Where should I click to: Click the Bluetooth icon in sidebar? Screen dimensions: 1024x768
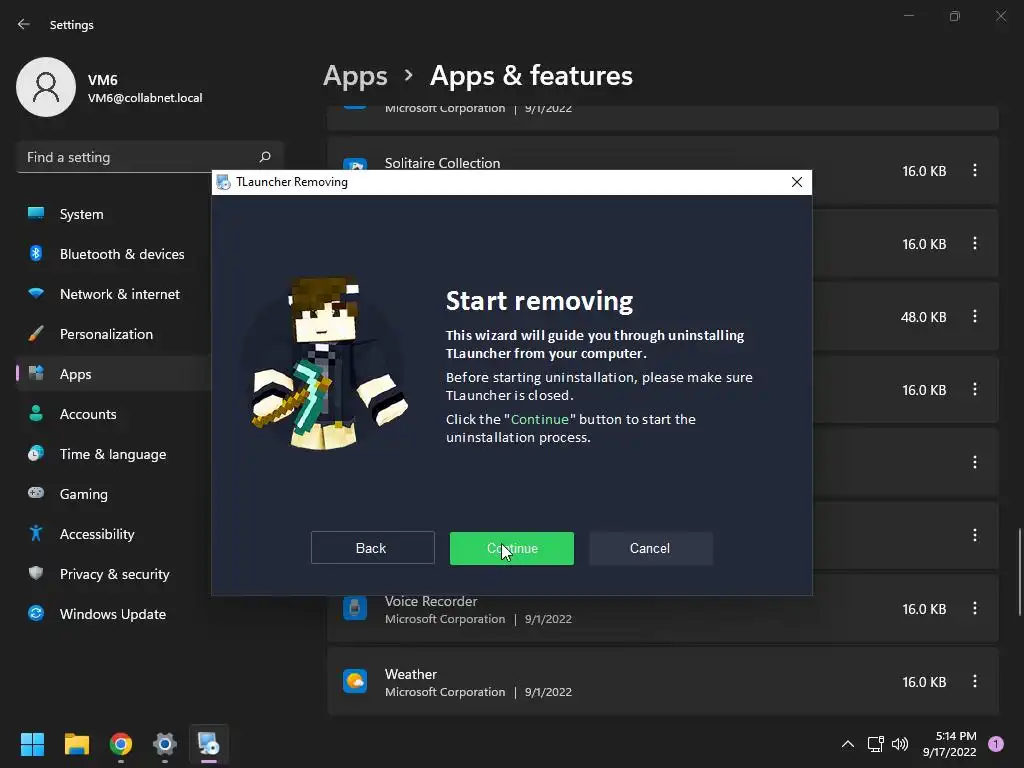click(36, 253)
